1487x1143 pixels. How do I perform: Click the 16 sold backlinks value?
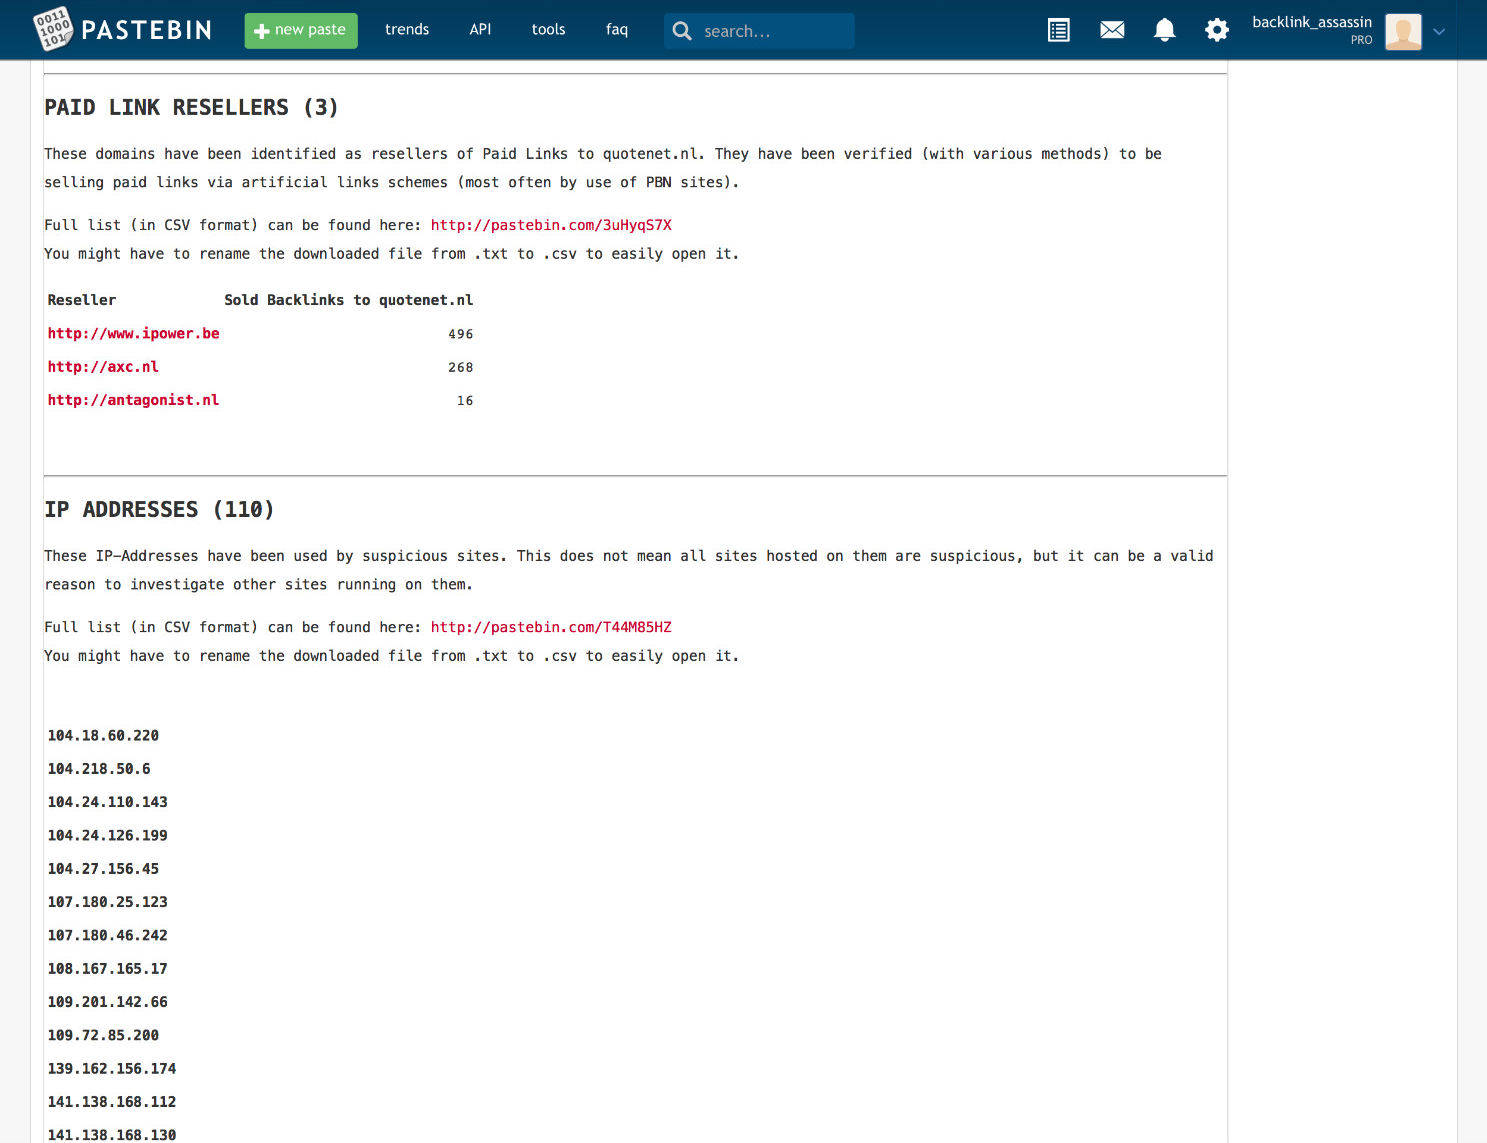click(465, 400)
